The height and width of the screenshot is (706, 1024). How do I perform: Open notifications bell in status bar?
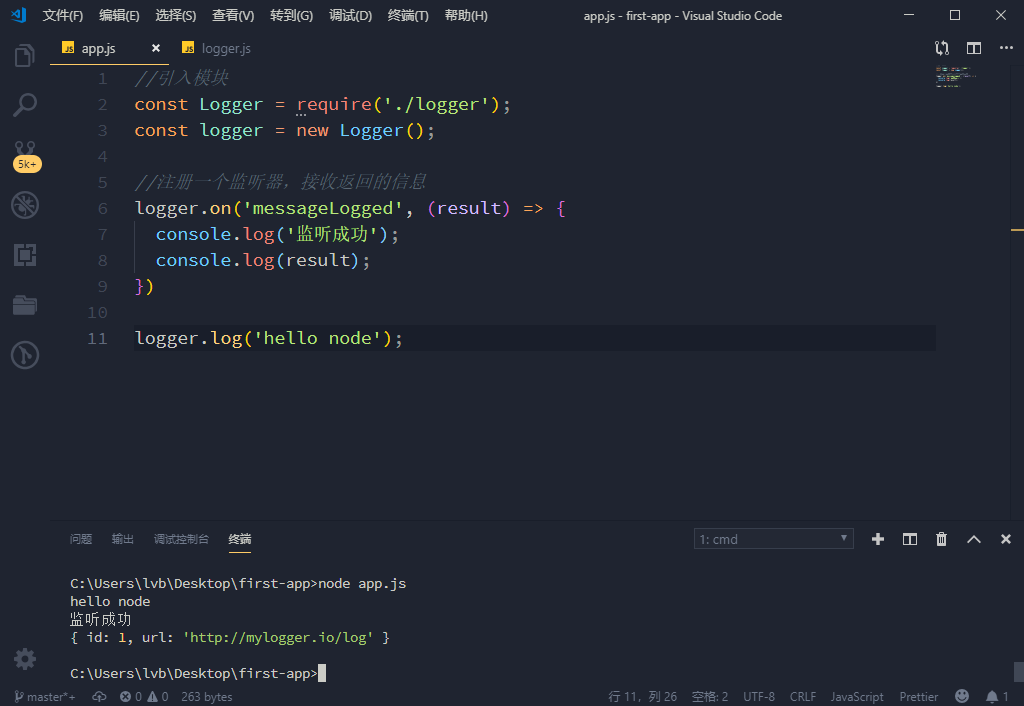click(x=997, y=697)
